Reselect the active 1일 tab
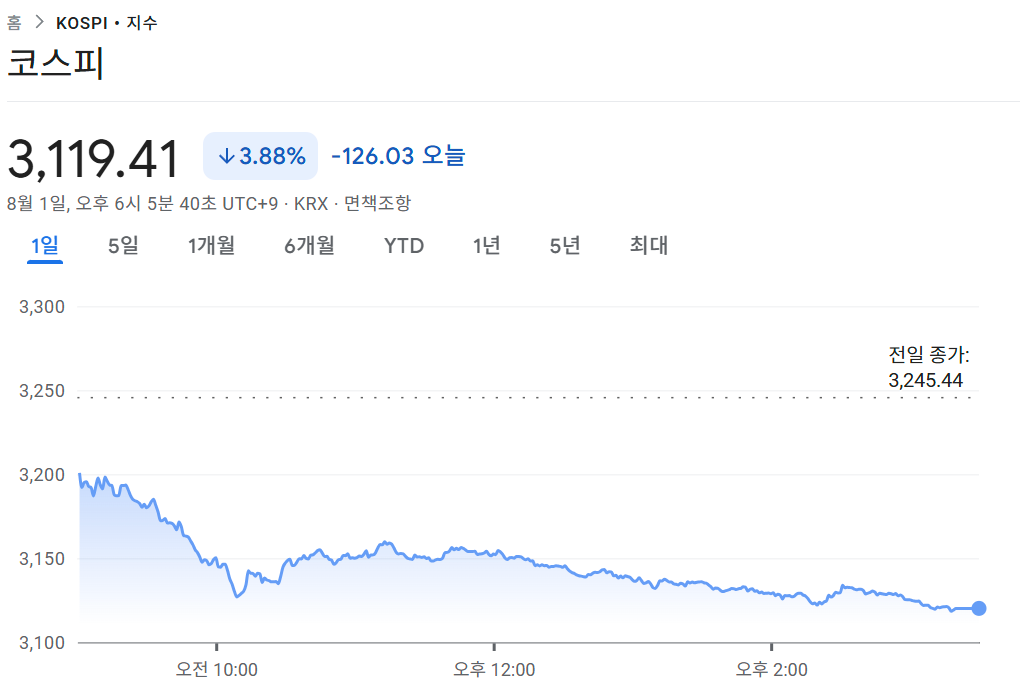The width and height of the screenshot is (1020, 687). (x=43, y=245)
